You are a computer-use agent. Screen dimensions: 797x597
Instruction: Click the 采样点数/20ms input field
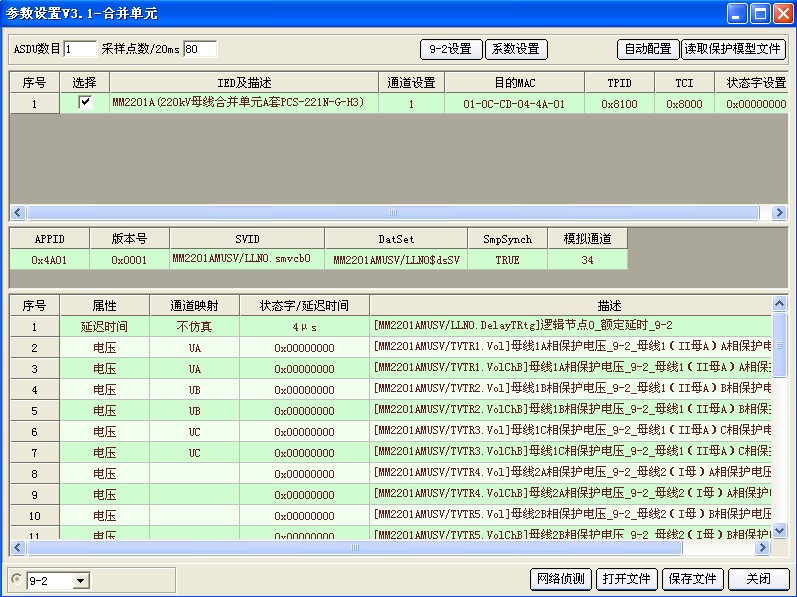200,49
